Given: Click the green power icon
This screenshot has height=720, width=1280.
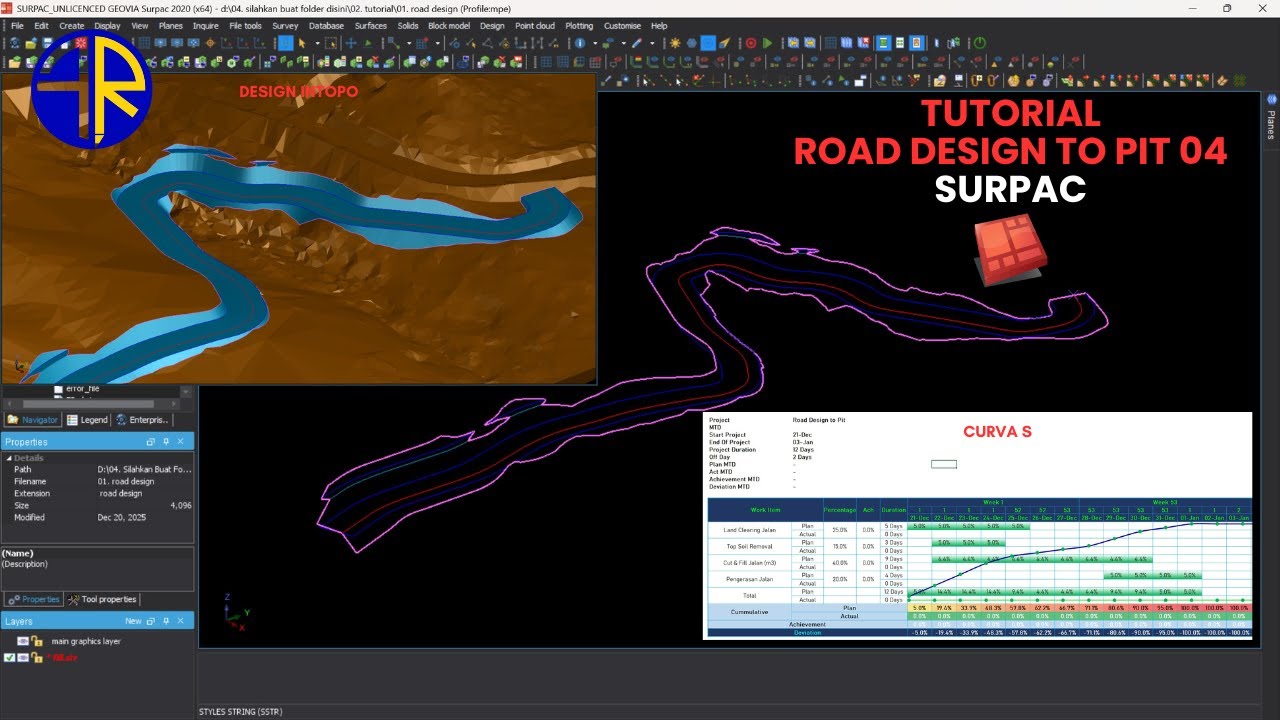Looking at the screenshot, I should point(979,43).
